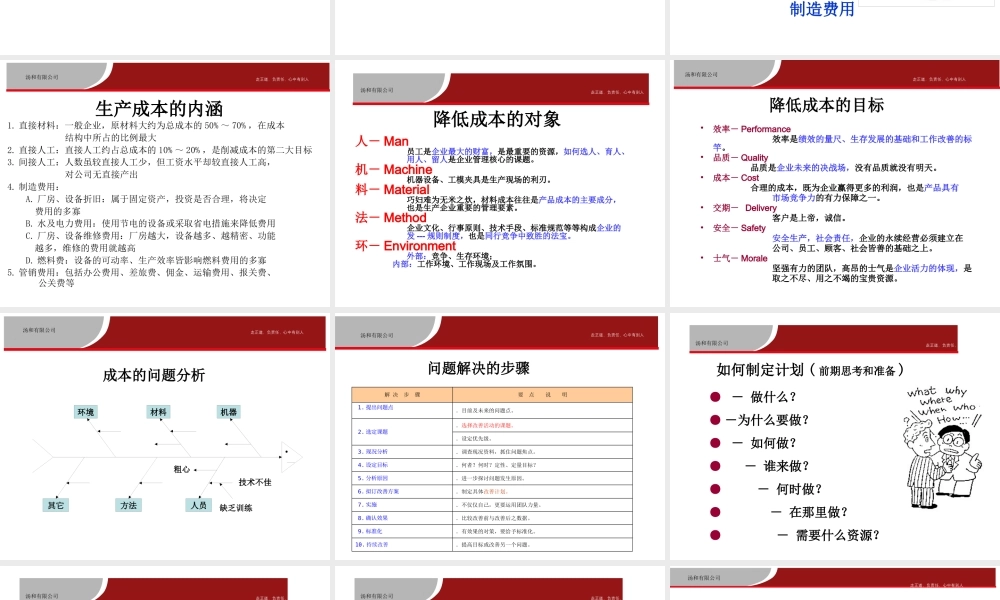Image resolution: width=1000 pixels, height=600 pixels.
Task: Click the 人员 box in fishbone diagram
Action: pyautogui.click(x=198, y=505)
